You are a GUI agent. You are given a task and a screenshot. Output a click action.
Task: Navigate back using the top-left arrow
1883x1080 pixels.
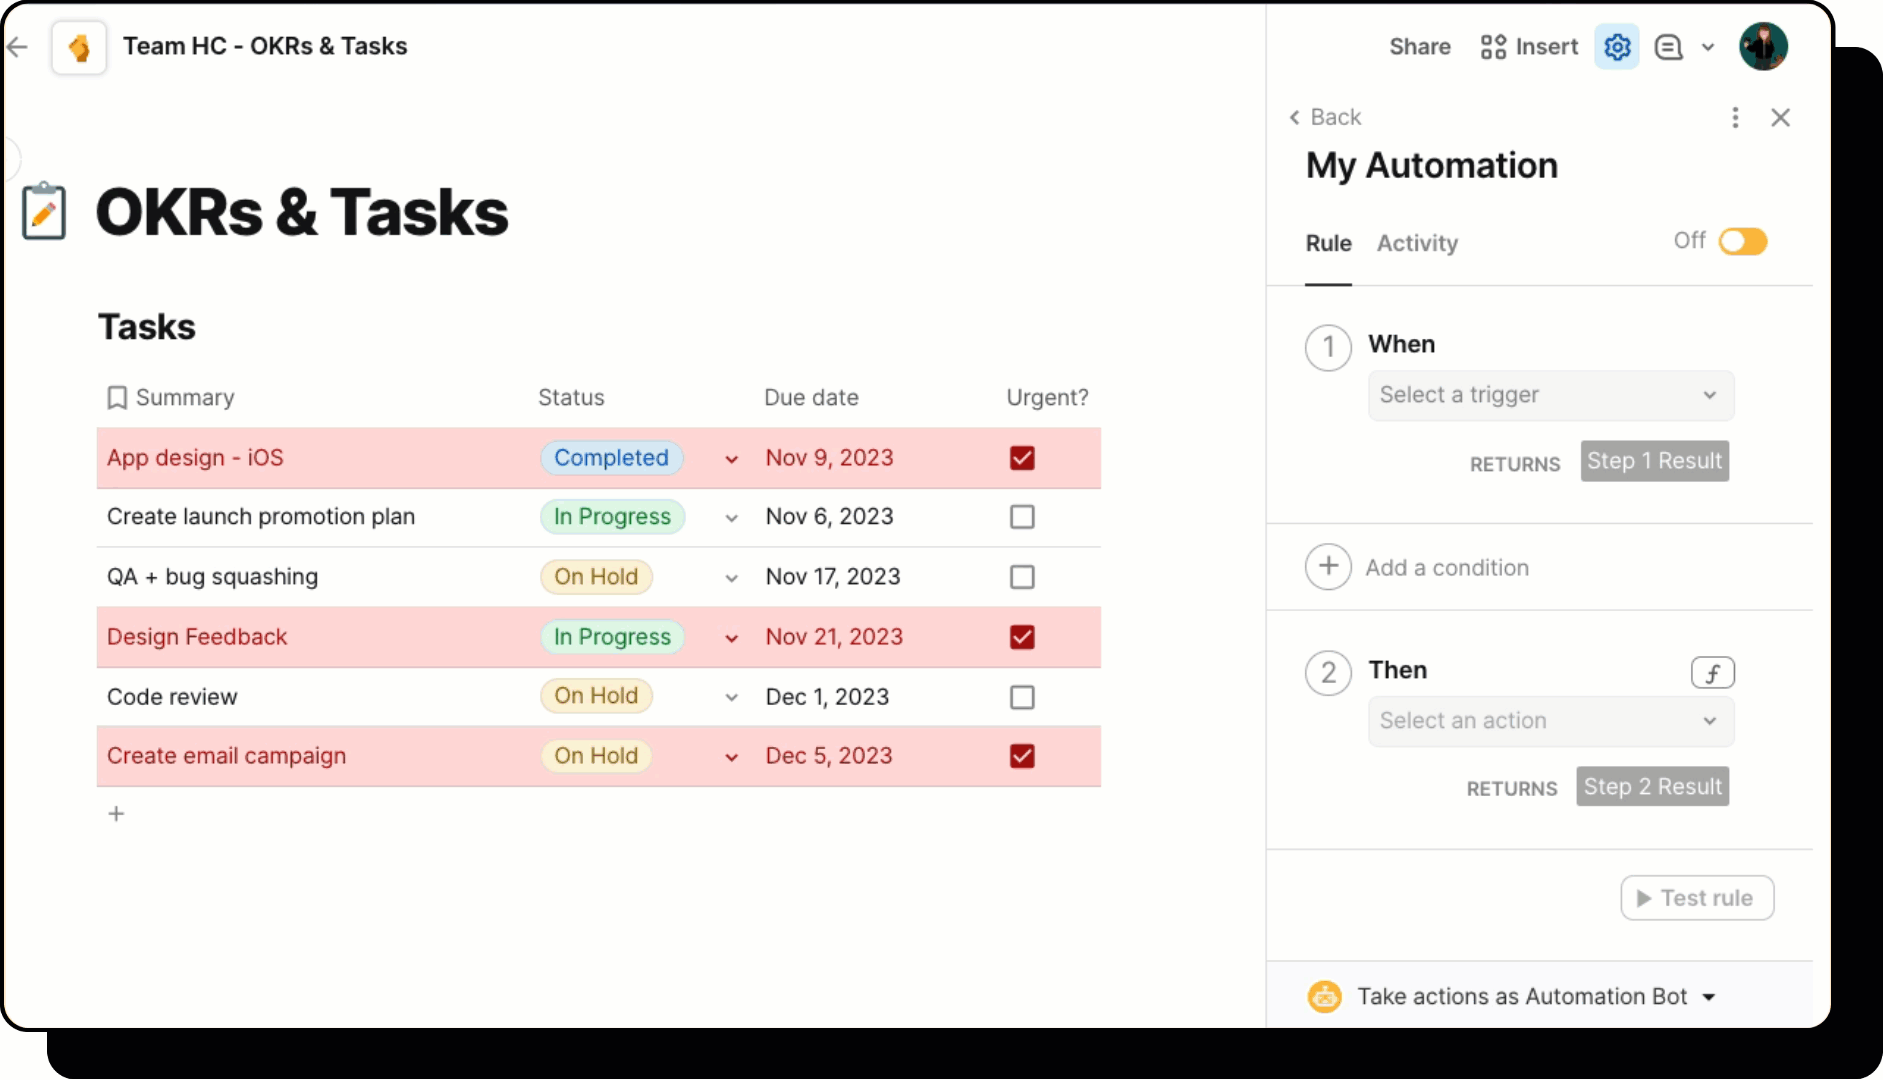tap(17, 46)
